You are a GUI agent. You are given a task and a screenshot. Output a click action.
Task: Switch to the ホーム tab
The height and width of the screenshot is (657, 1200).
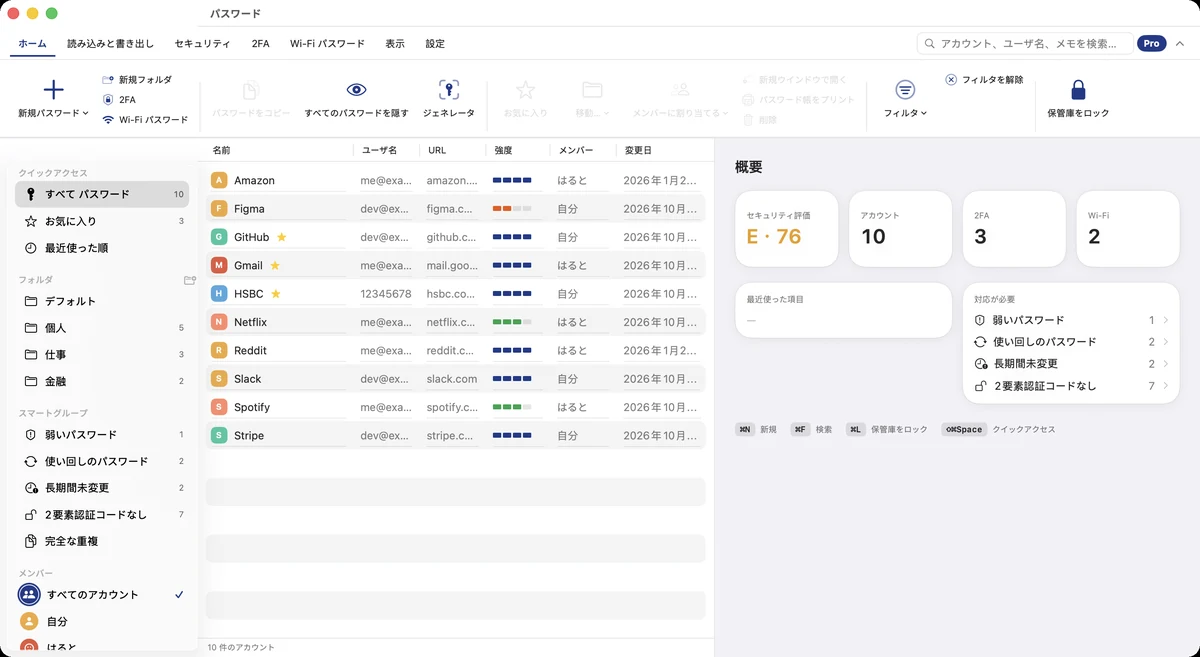tap(32, 44)
